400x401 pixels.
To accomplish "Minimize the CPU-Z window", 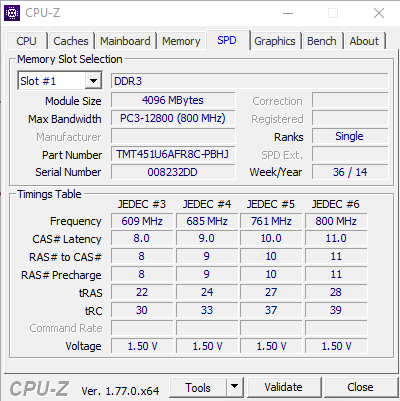I will (288, 13).
